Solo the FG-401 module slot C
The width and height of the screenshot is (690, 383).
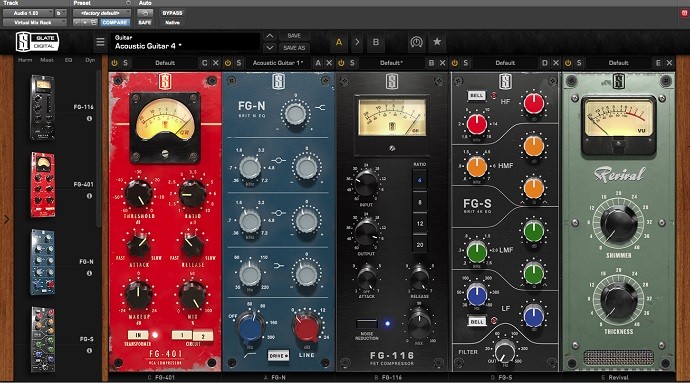coord(125,63)
